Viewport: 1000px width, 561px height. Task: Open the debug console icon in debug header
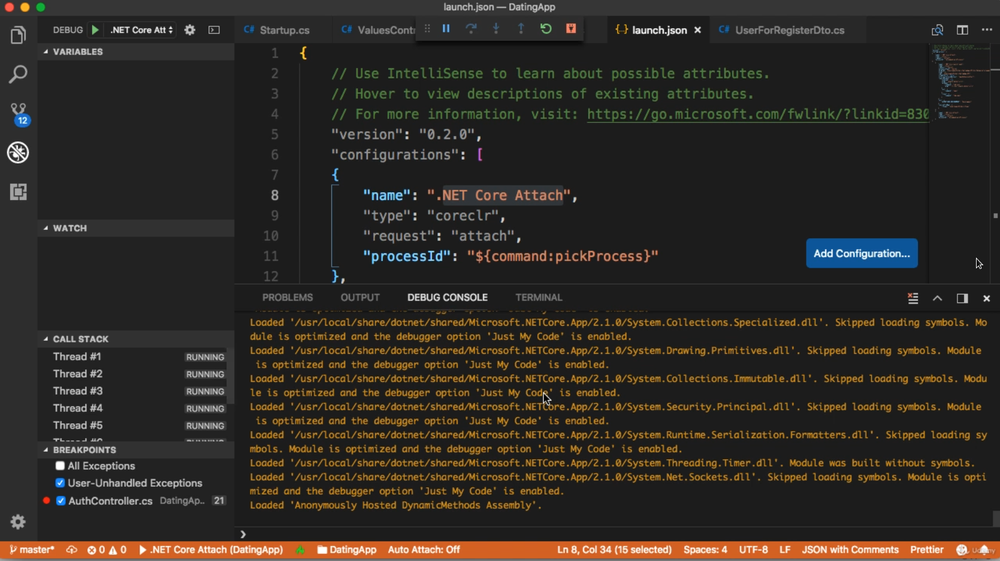(214, 30)
